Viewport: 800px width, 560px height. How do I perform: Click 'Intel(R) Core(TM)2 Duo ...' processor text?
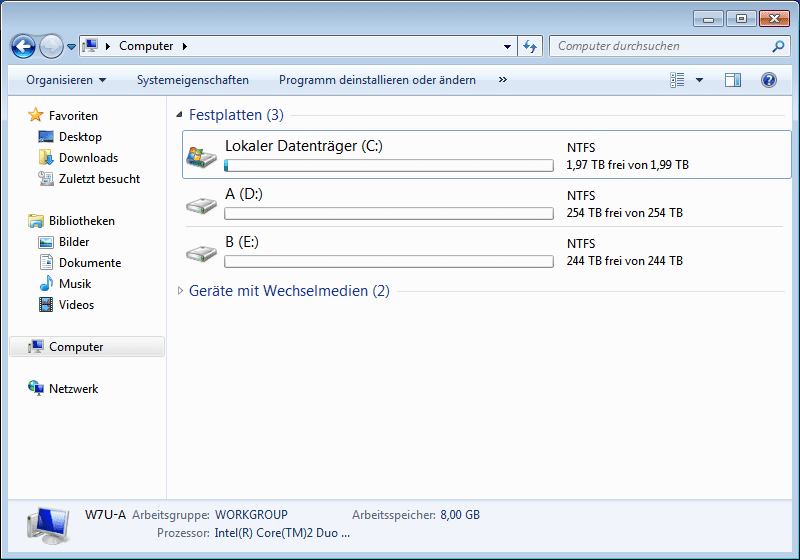tap(282, 533)
